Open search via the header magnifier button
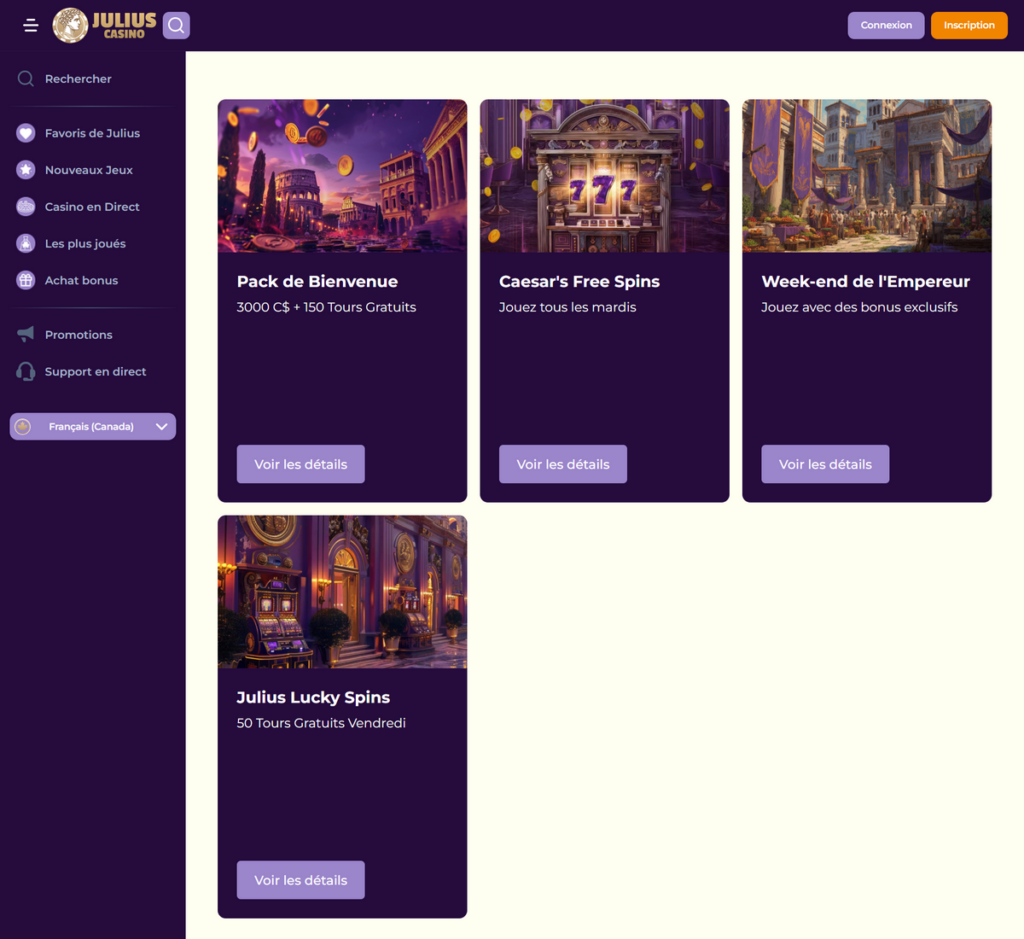1024x939 pixels. coord(176,25)
